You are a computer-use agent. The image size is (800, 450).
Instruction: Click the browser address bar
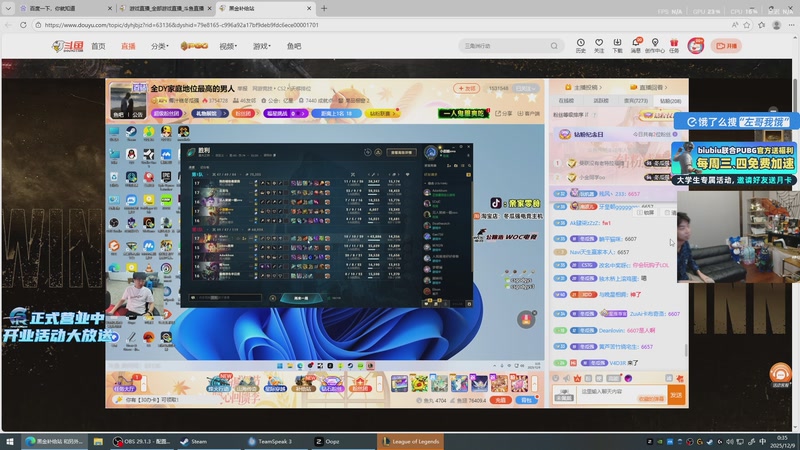(383, 24)
